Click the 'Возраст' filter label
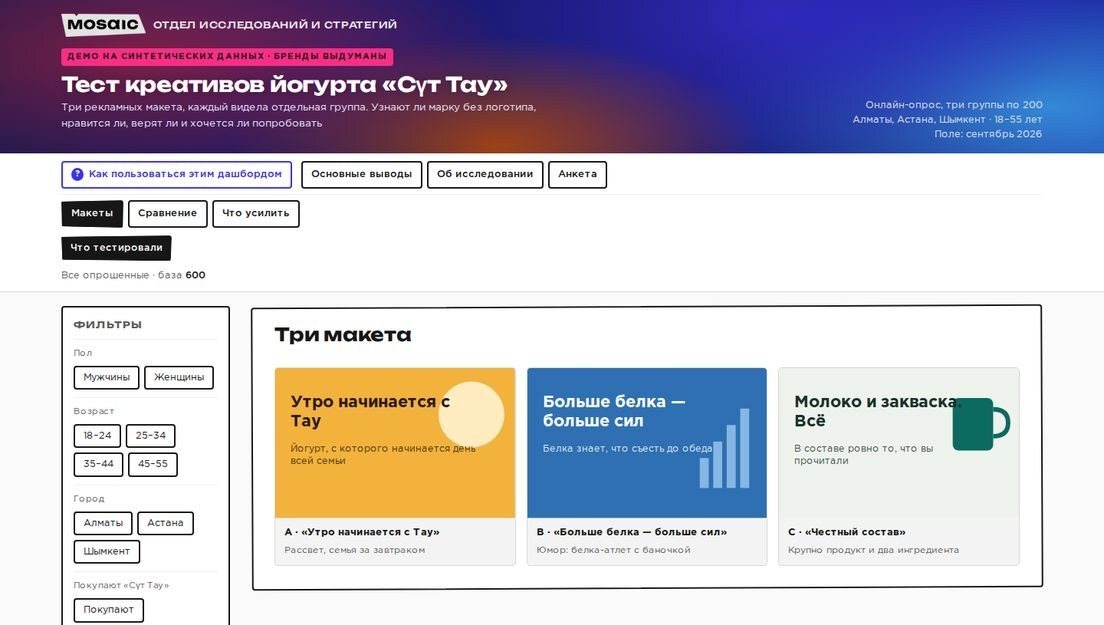This screenshot has height=625, width=1104. click(x=94, y=411)
